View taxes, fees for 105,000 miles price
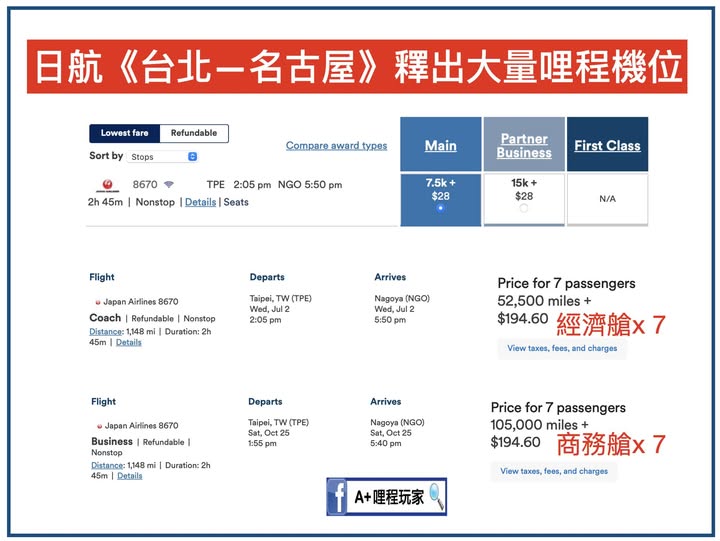The height and width of the screenshot is (541, 720). (x=554, y=471)
